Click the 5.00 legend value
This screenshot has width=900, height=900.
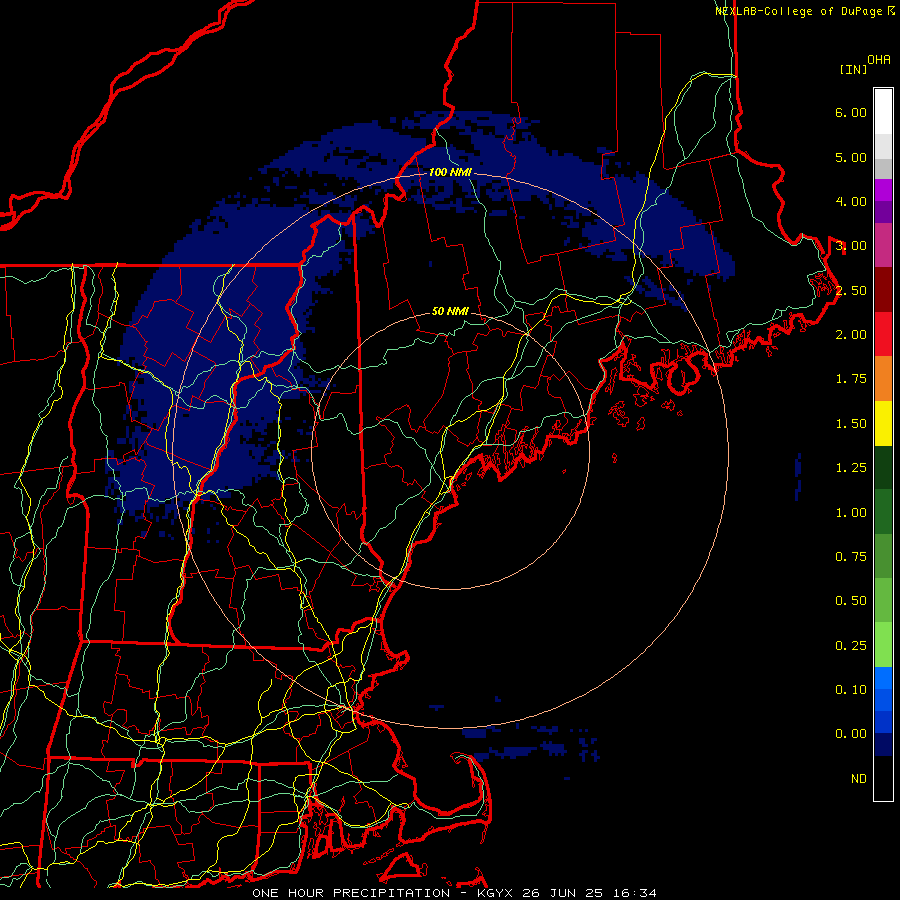851,157
